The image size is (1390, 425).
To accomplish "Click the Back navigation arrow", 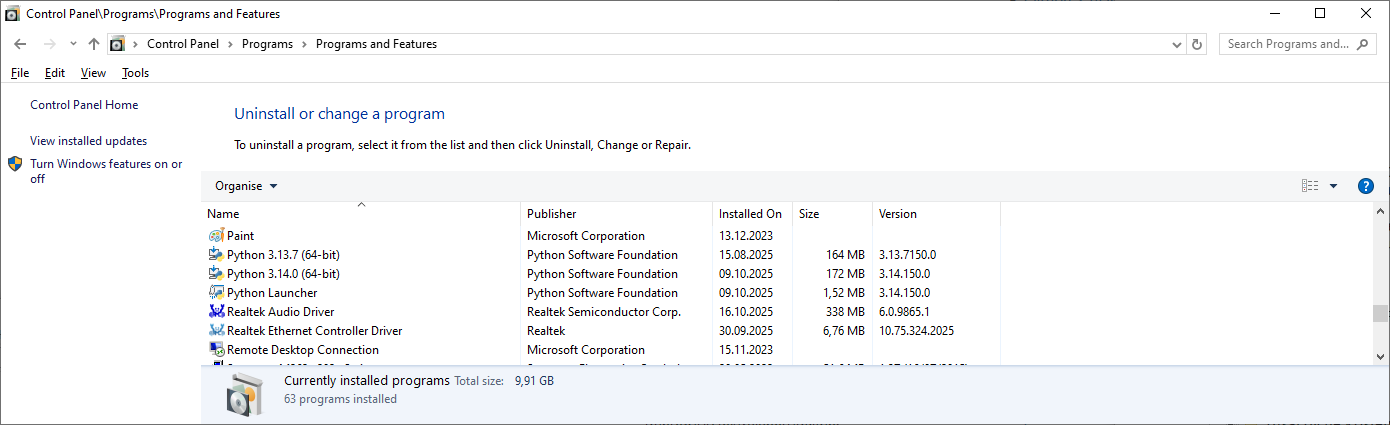I will pyautogui.click(x=20, y=44).
